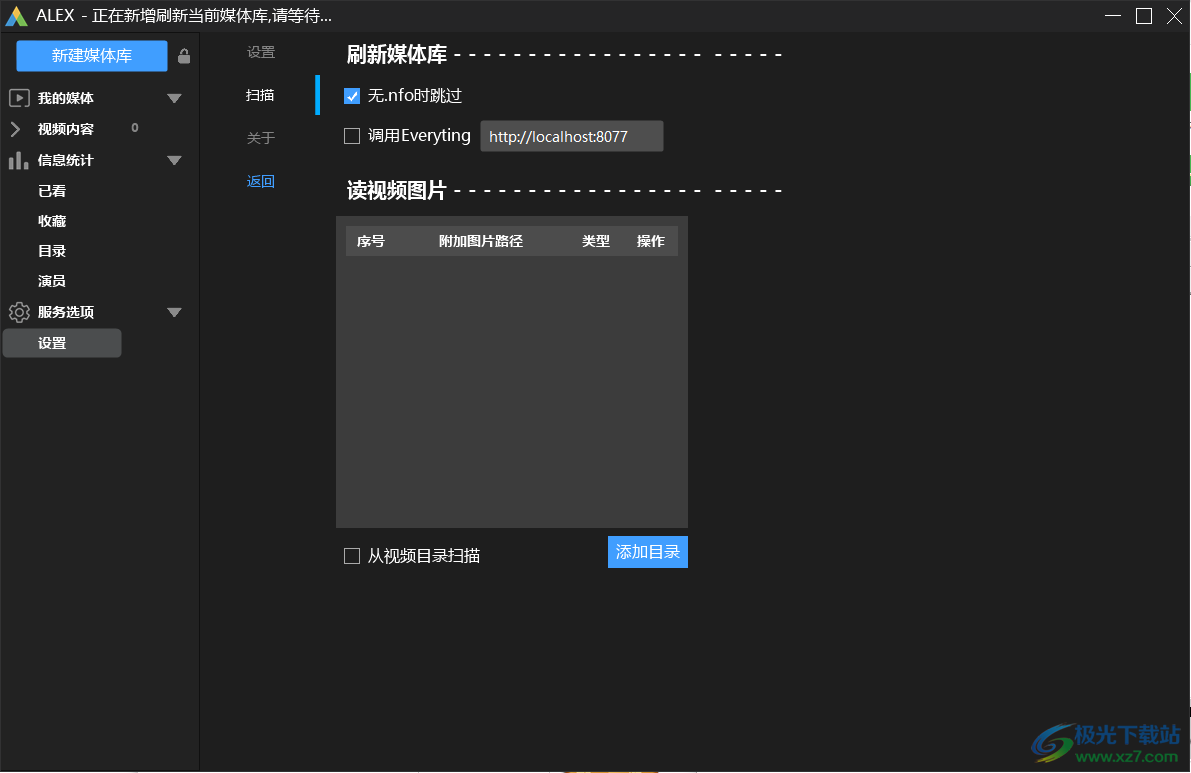Click the 返回 link
1191x773 pixels.
(260, 181)
